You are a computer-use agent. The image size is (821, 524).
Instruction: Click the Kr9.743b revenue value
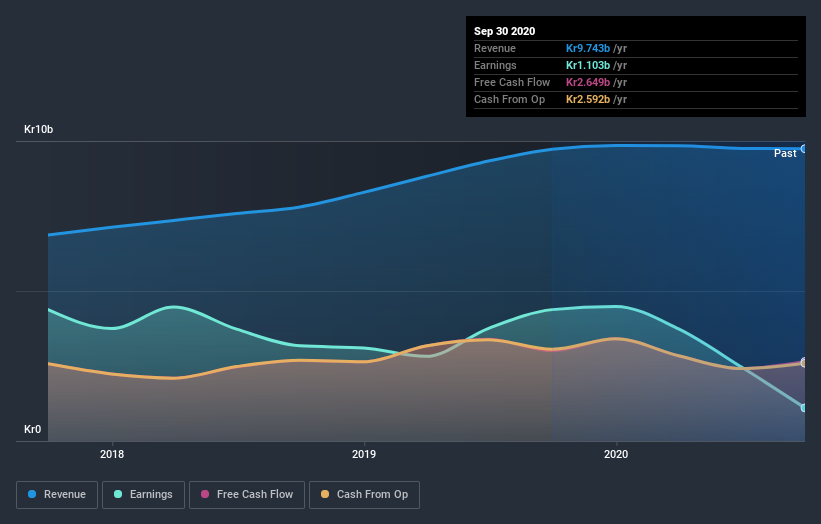(587, 48)
